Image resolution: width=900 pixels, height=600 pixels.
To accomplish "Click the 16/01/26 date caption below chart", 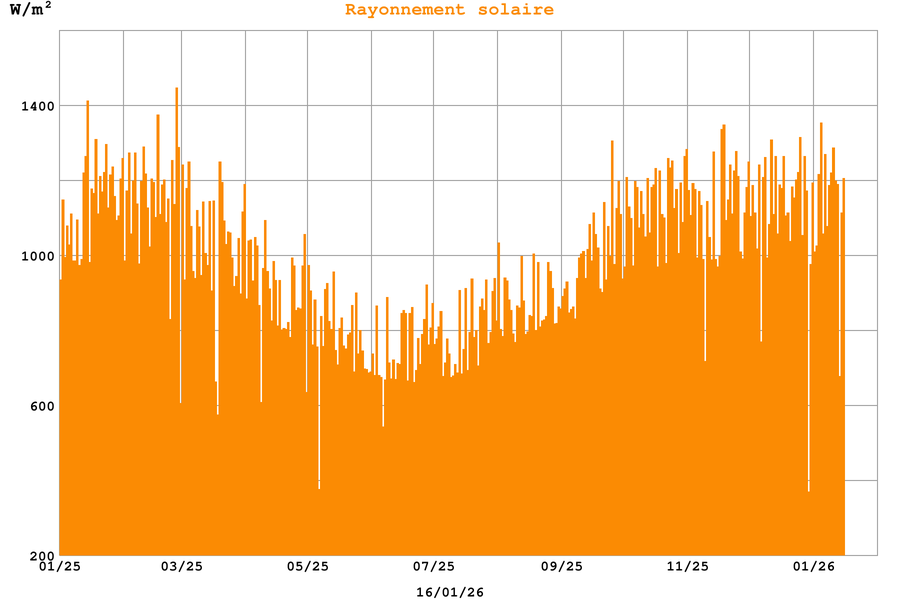I will (449, 592).
